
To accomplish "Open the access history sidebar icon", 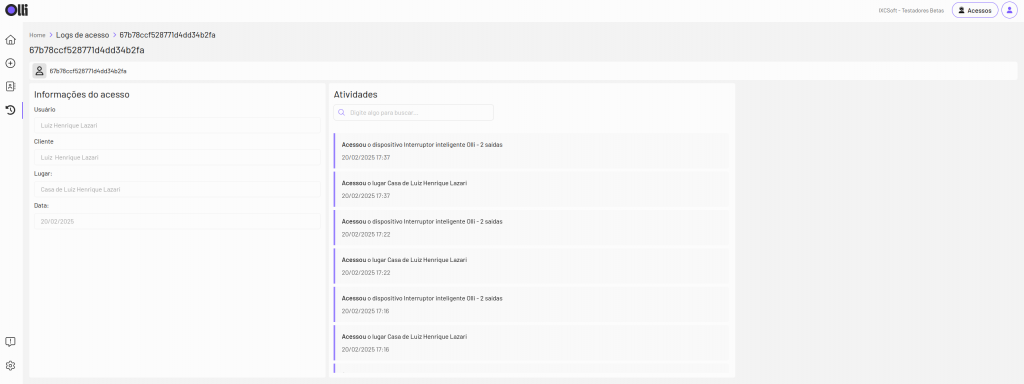I will [10, 110].
